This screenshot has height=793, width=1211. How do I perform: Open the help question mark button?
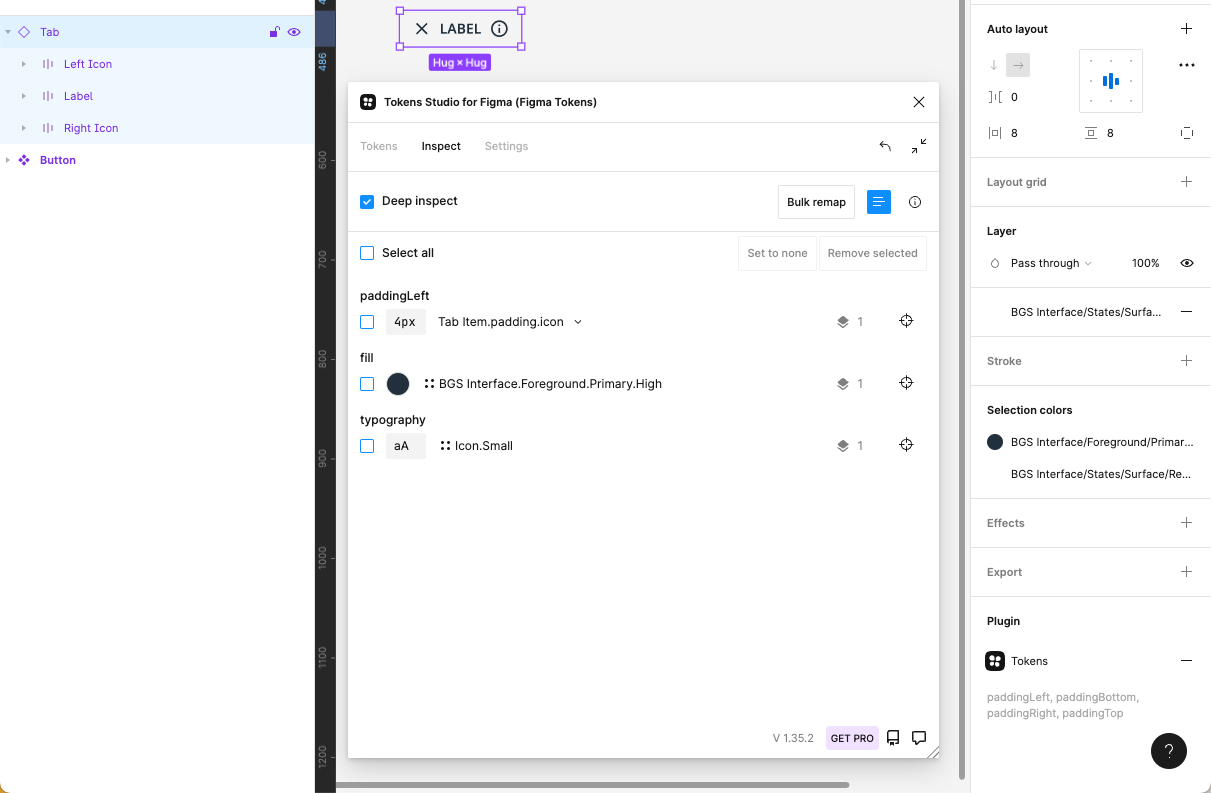click(x=1168, y=751)
